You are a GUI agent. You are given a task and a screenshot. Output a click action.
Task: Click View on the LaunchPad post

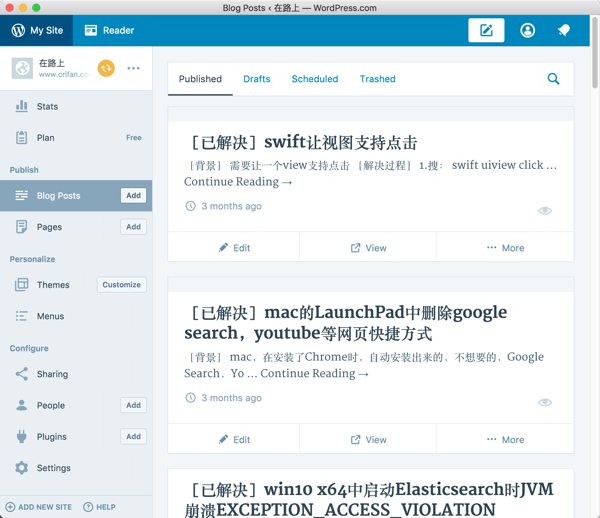[368, 440]
